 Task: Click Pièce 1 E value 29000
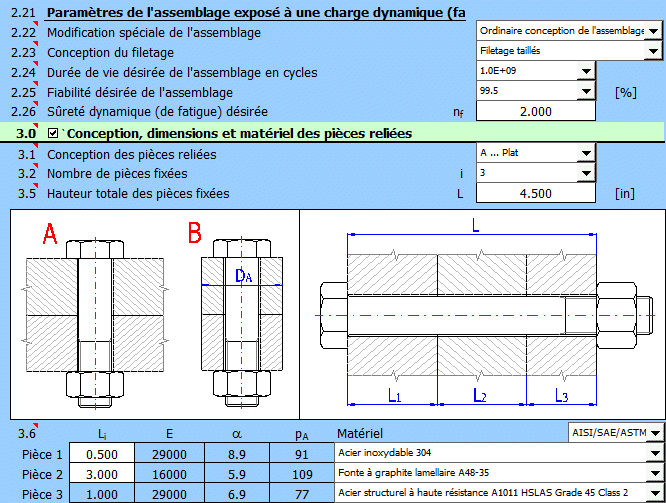[x=169, y=454]
